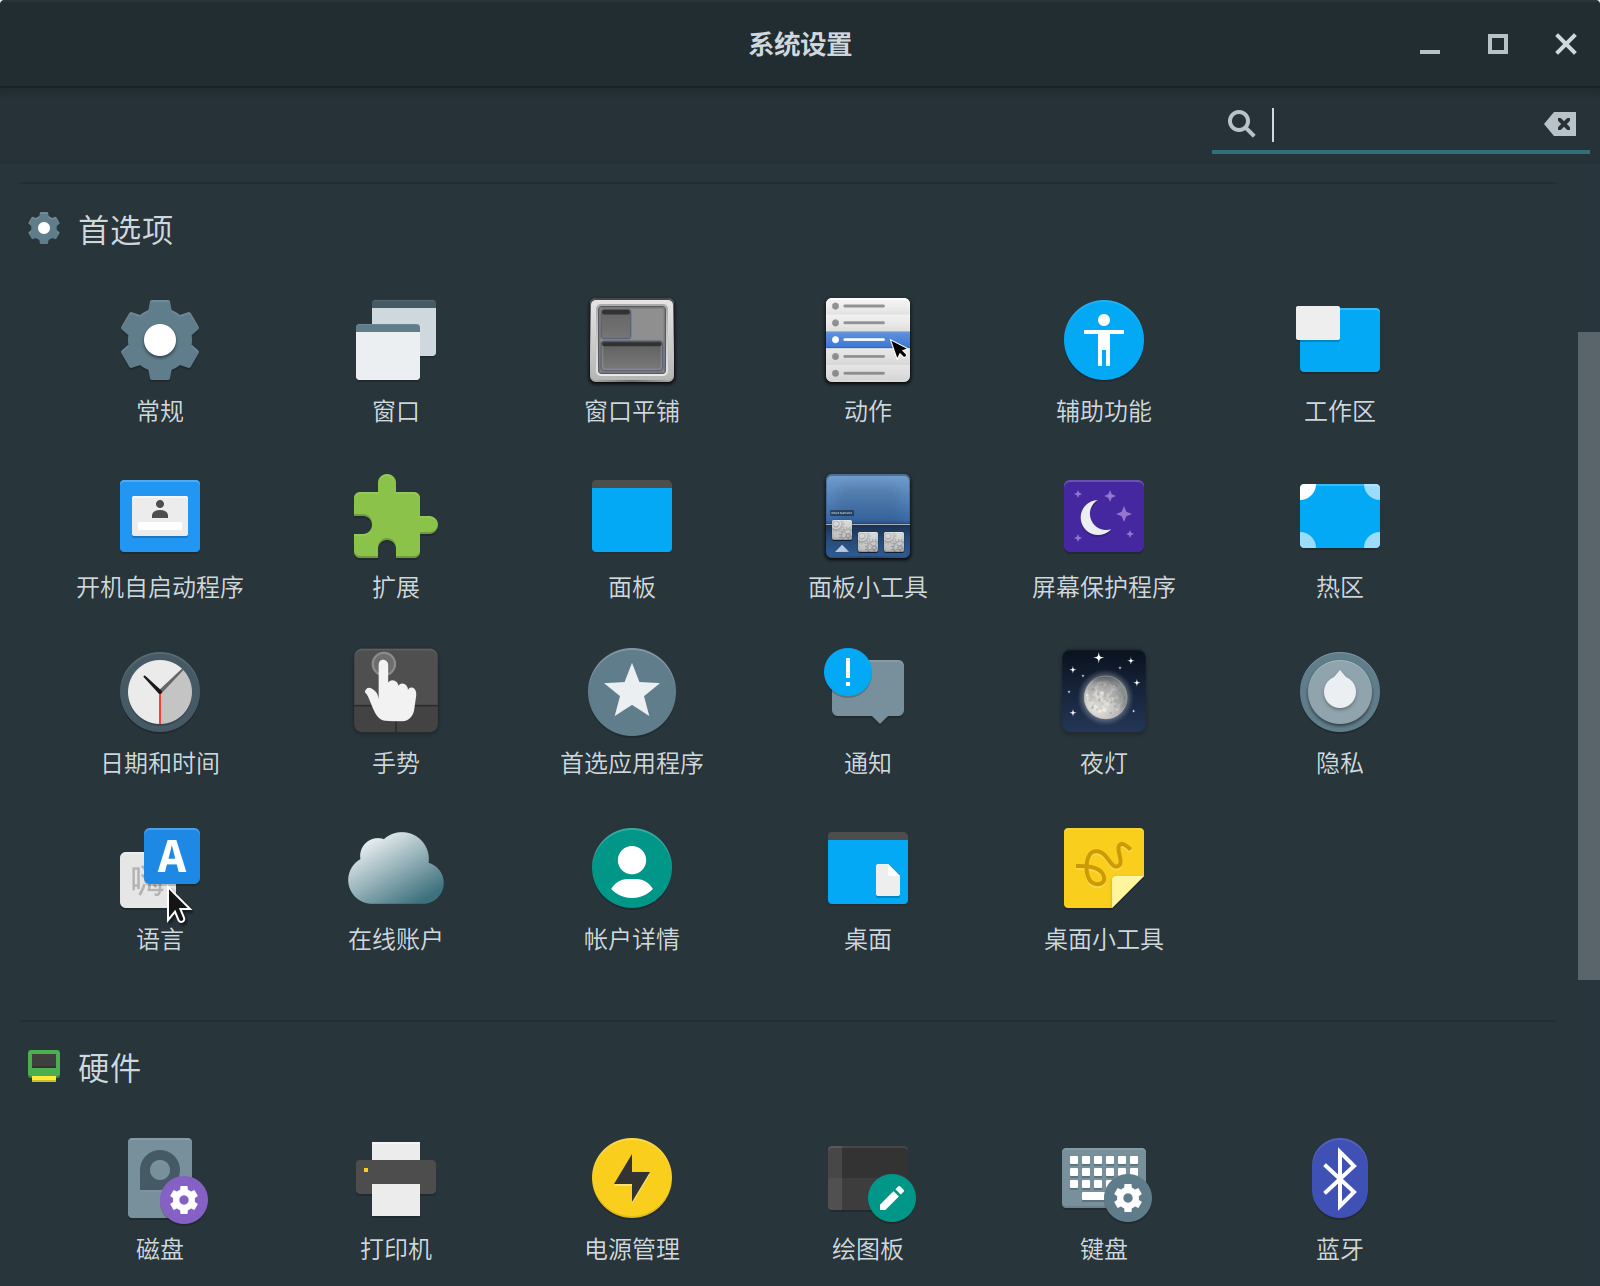Open the 隐私 privacy settings
This screenshot has width=1600, height=1286.
[x=1339, y=692]
